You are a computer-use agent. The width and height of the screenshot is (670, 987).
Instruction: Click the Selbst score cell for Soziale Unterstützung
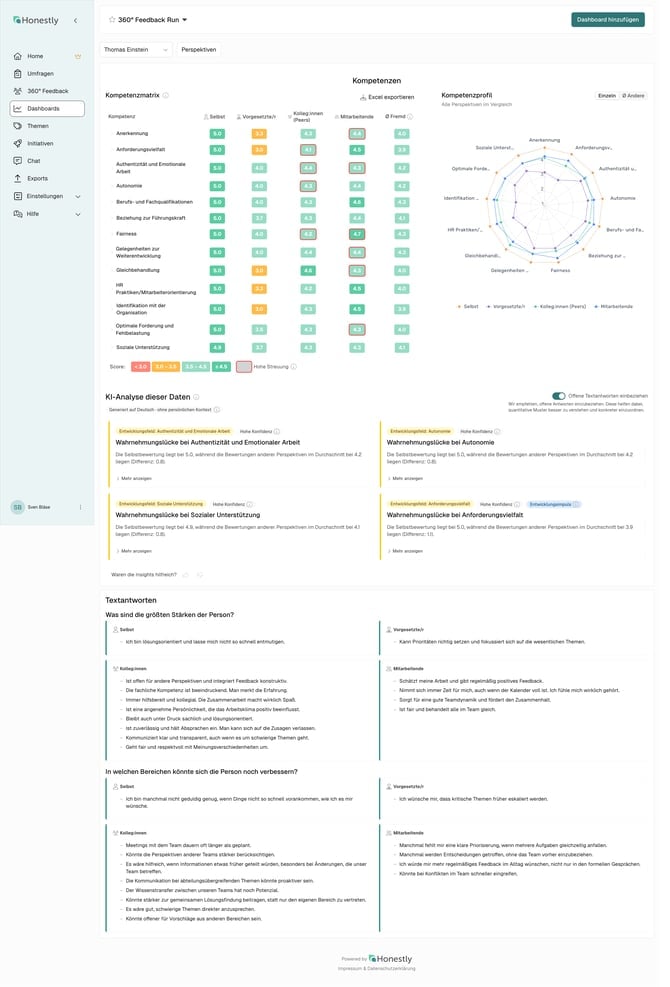point(217,347)
